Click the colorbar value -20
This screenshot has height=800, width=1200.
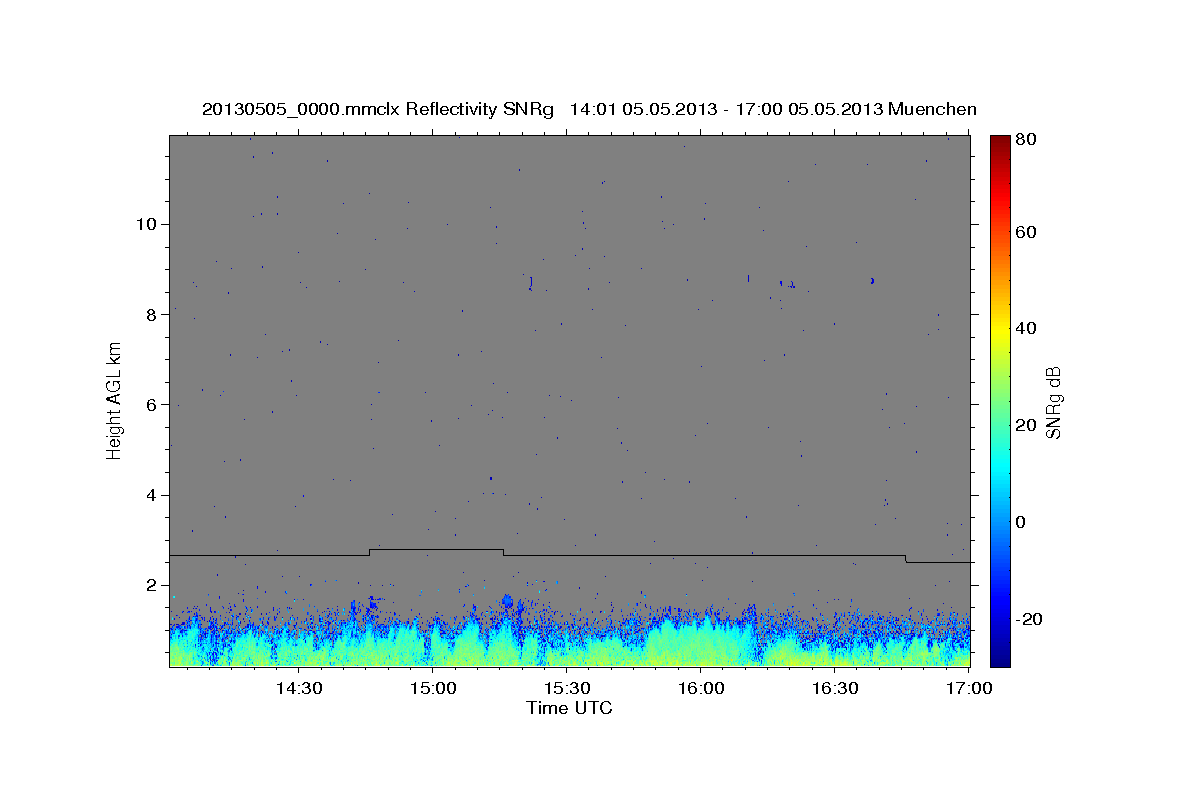pos(1030,619)
